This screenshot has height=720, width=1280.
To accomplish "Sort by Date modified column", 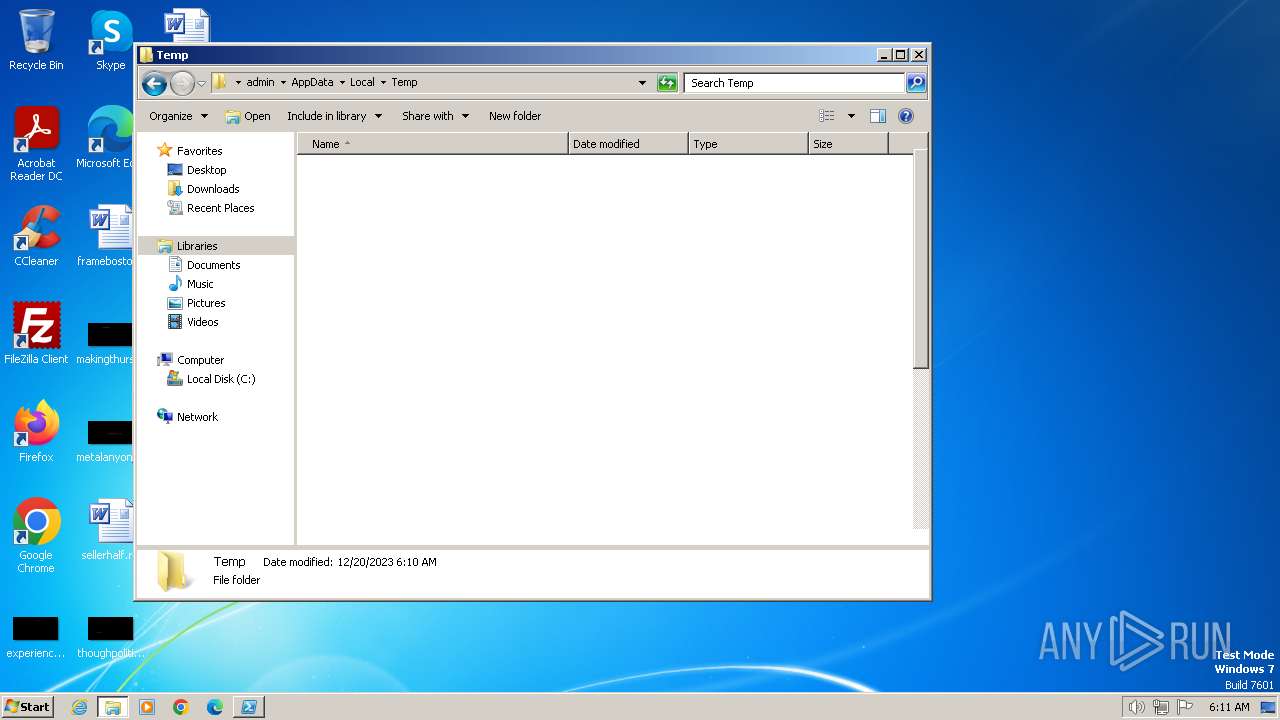I will coord(628,144).
